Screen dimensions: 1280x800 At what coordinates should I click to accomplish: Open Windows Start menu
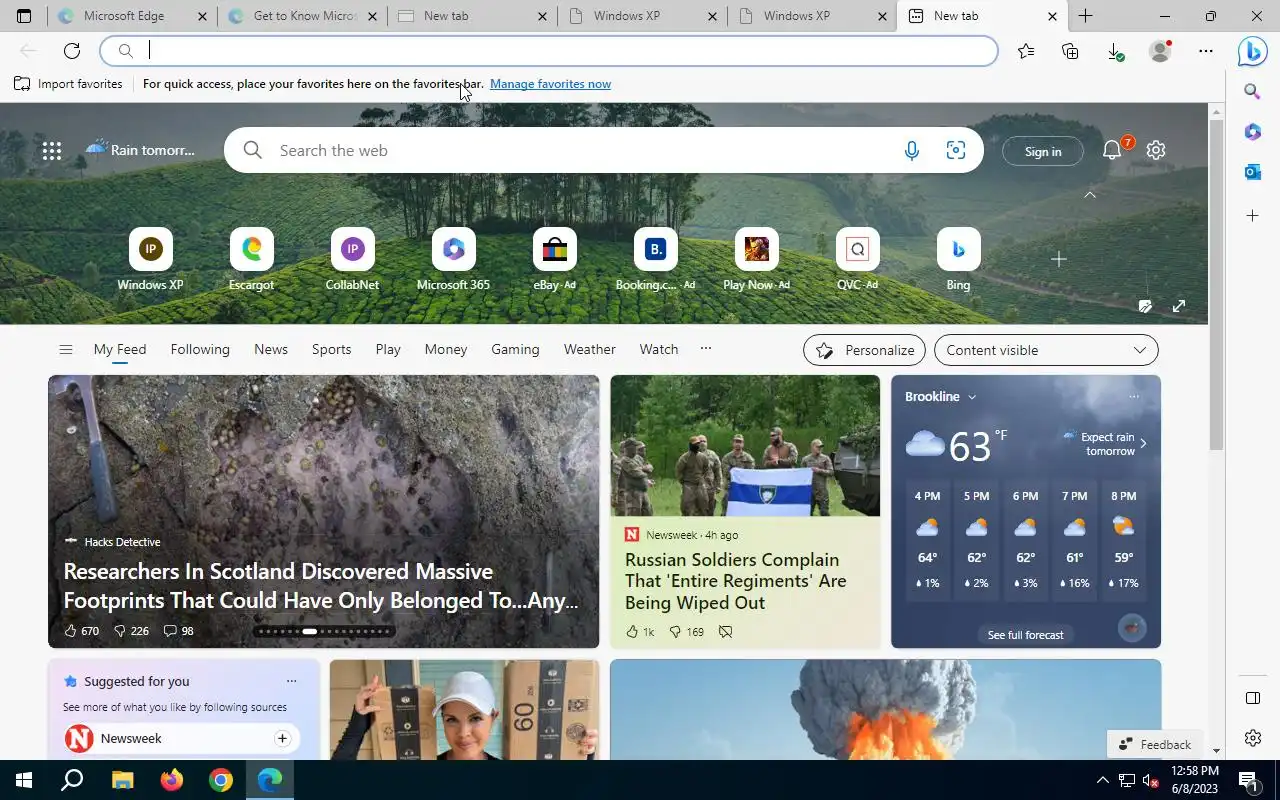24,780
